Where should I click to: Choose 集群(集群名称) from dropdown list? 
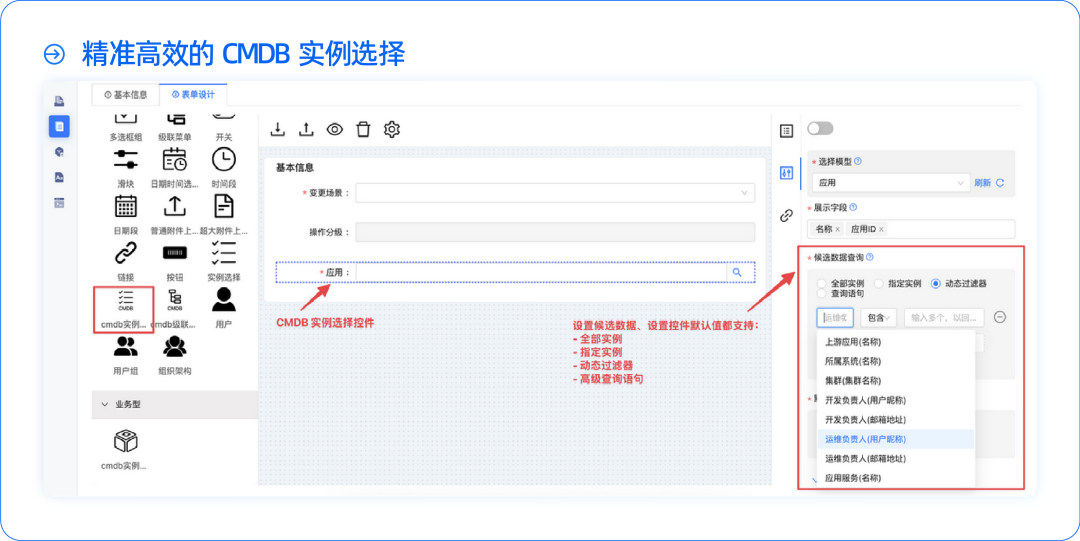point(895,380)
